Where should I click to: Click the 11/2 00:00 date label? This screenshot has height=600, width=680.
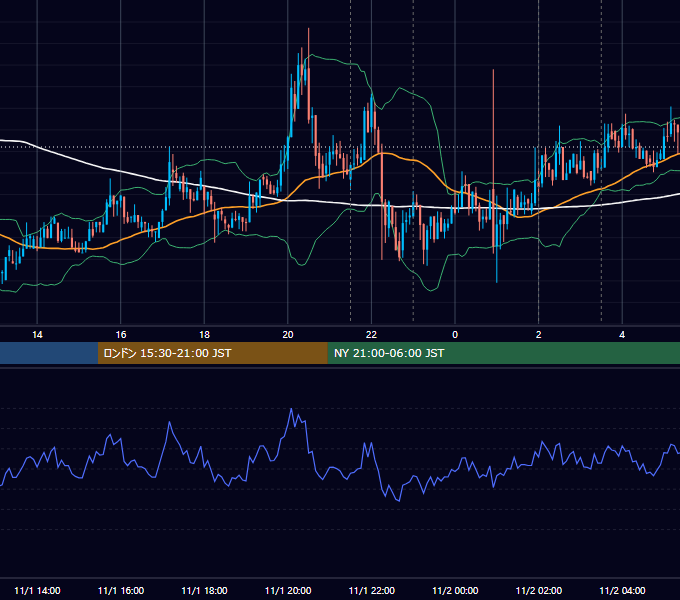pyautogui.click(x=455, y=590)
